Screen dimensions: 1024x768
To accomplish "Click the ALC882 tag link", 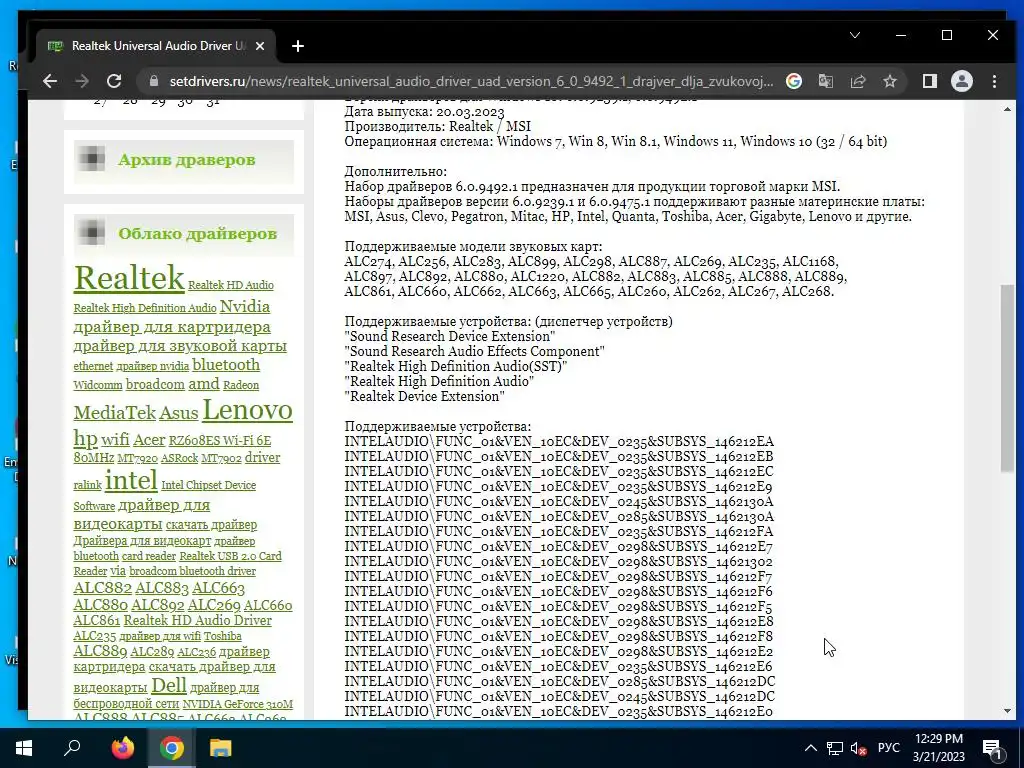I will tap(102, 588).
